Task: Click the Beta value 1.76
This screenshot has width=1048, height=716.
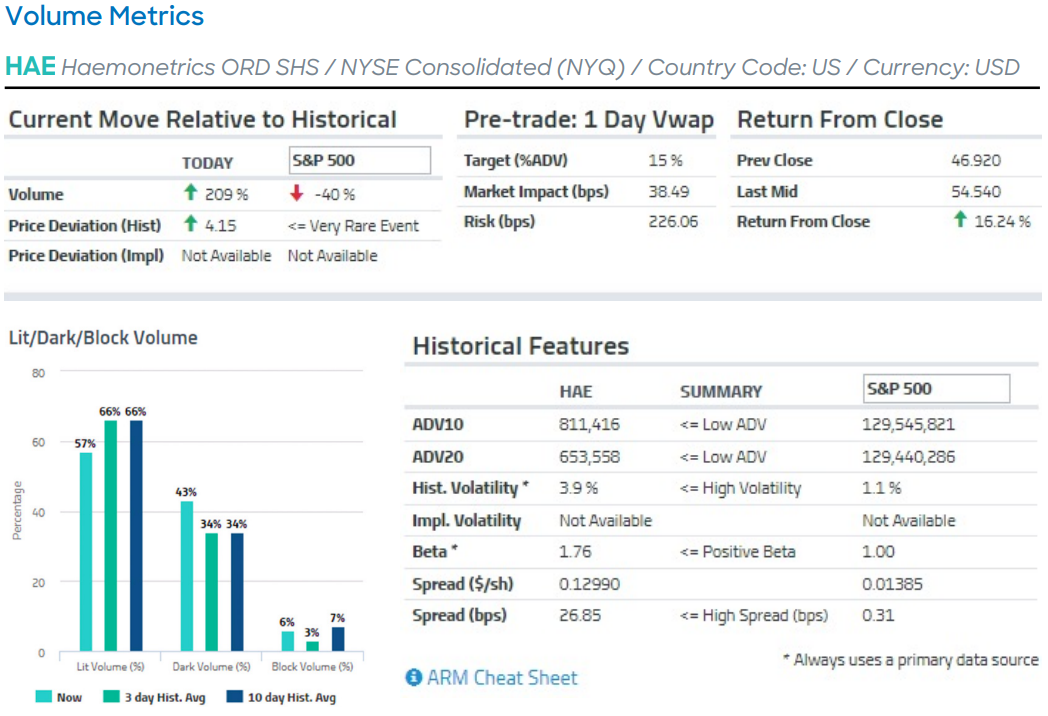Action: point(575,552)
